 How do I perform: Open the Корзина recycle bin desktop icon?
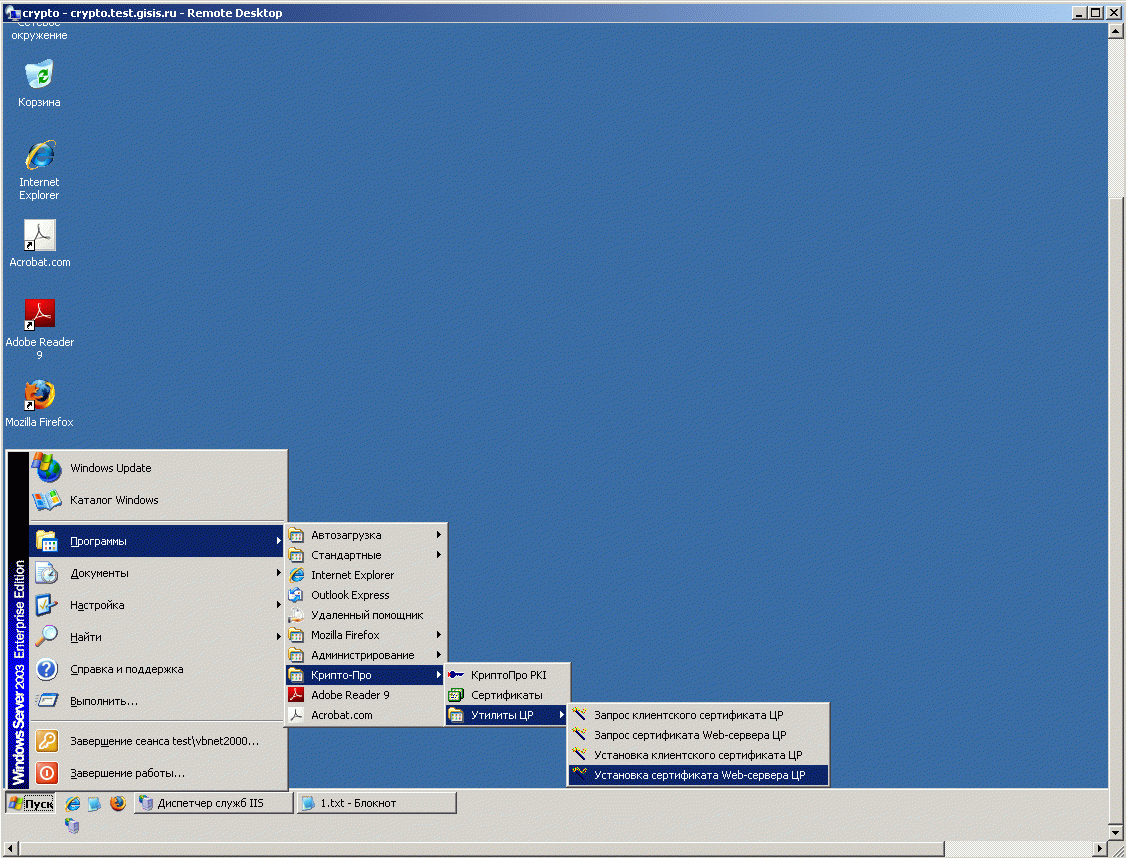[39, 75]
